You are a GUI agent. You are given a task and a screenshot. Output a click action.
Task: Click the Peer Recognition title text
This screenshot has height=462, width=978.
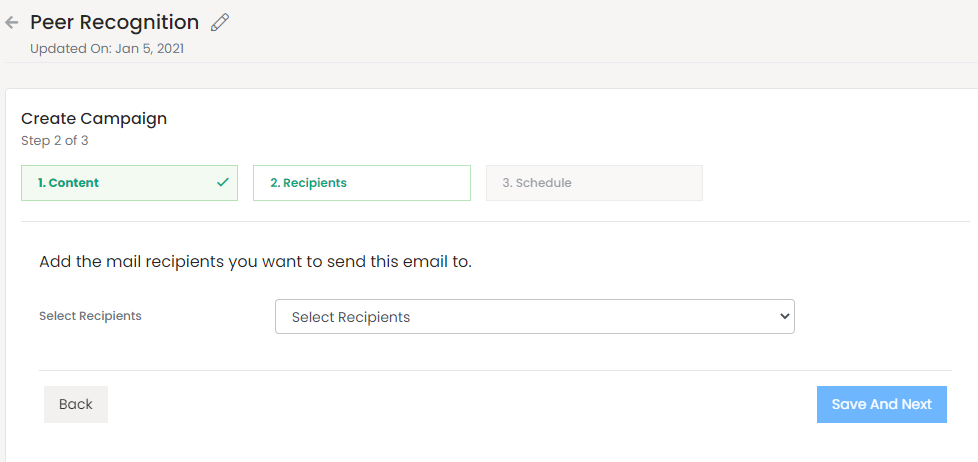(x=114, y=22)
